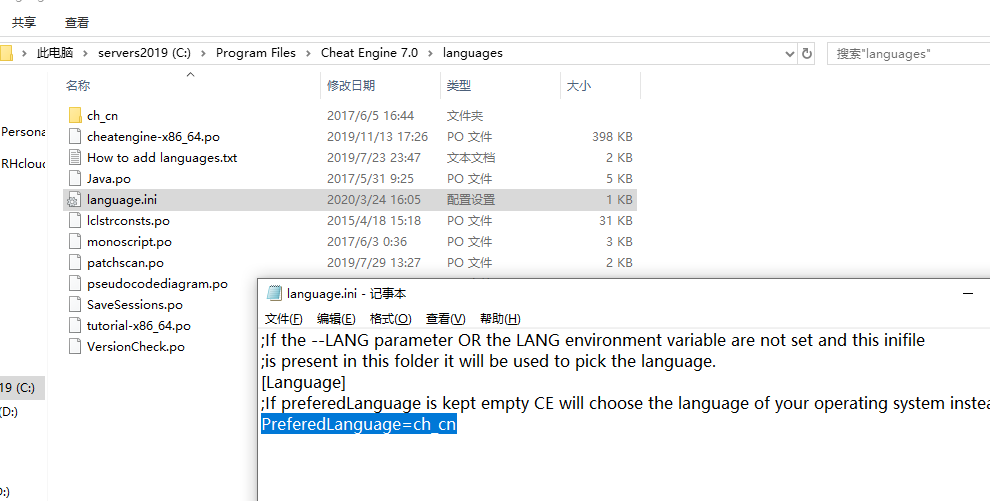The width and height of the screenshot is (990, 501).
Task: Click Program Files breadcrumb
Action: (256, 53)
